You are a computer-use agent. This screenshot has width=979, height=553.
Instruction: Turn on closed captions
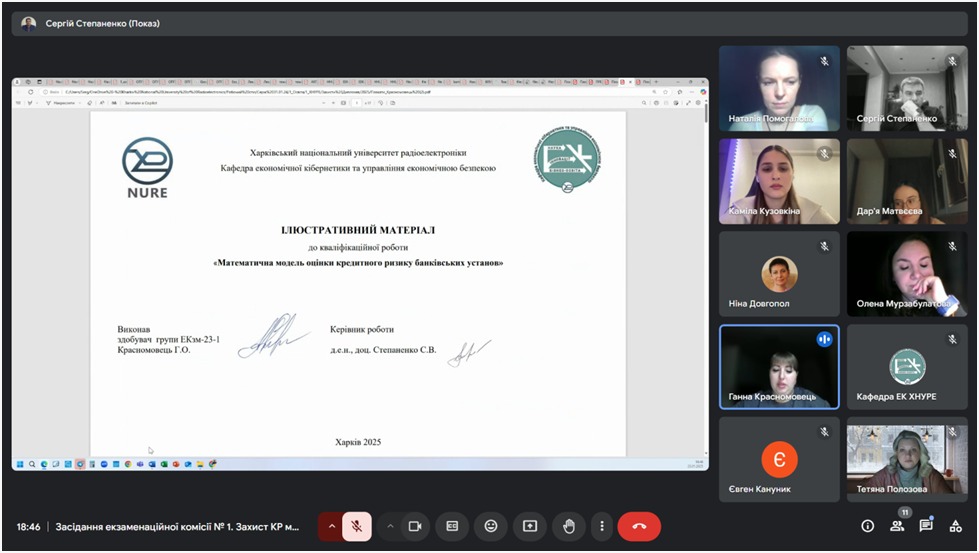pyautogui.click(x=452, y=526)
